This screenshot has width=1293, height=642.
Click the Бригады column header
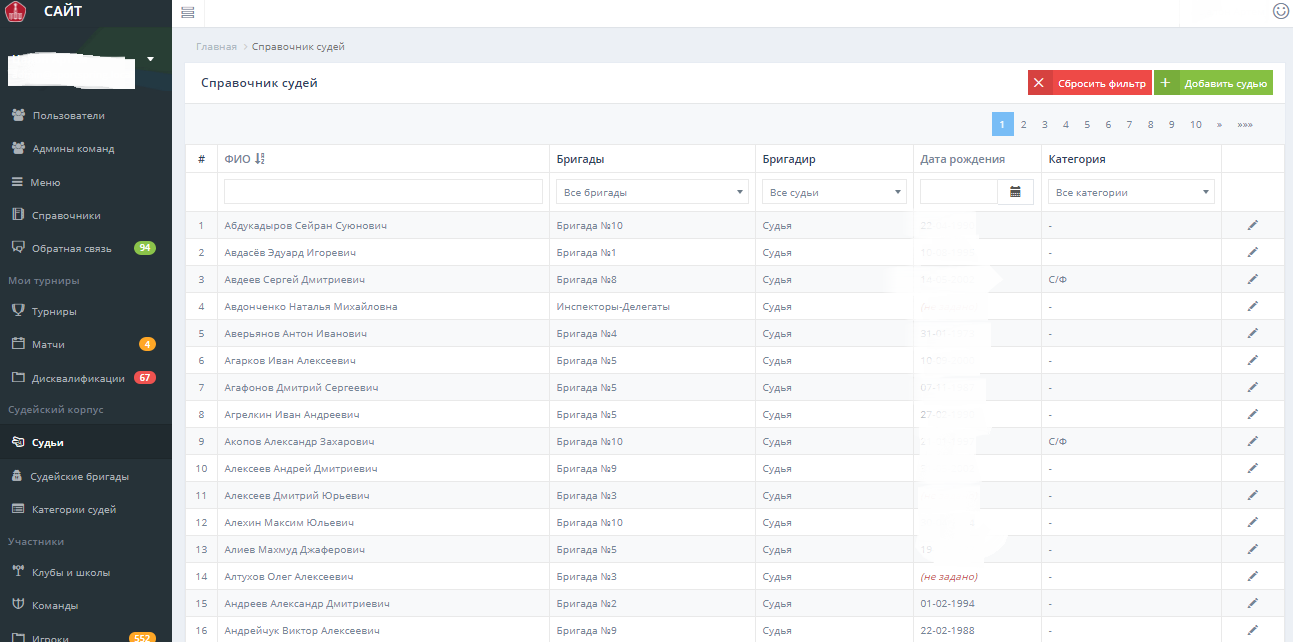pos(580,159)
